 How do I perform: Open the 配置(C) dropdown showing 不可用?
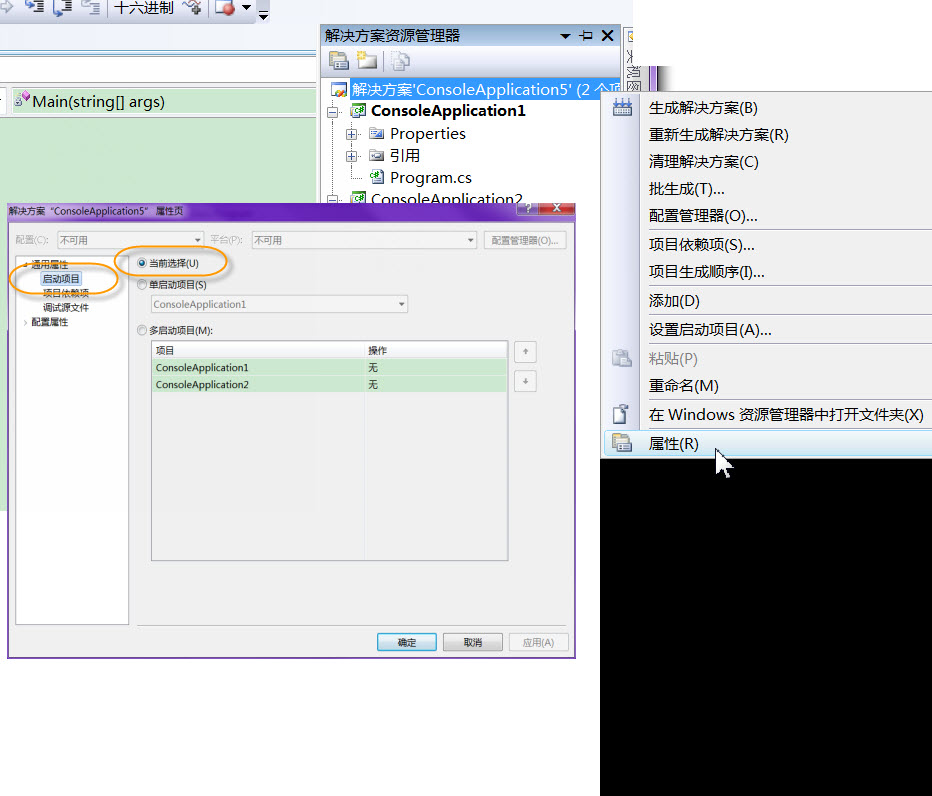click(130, 240)
